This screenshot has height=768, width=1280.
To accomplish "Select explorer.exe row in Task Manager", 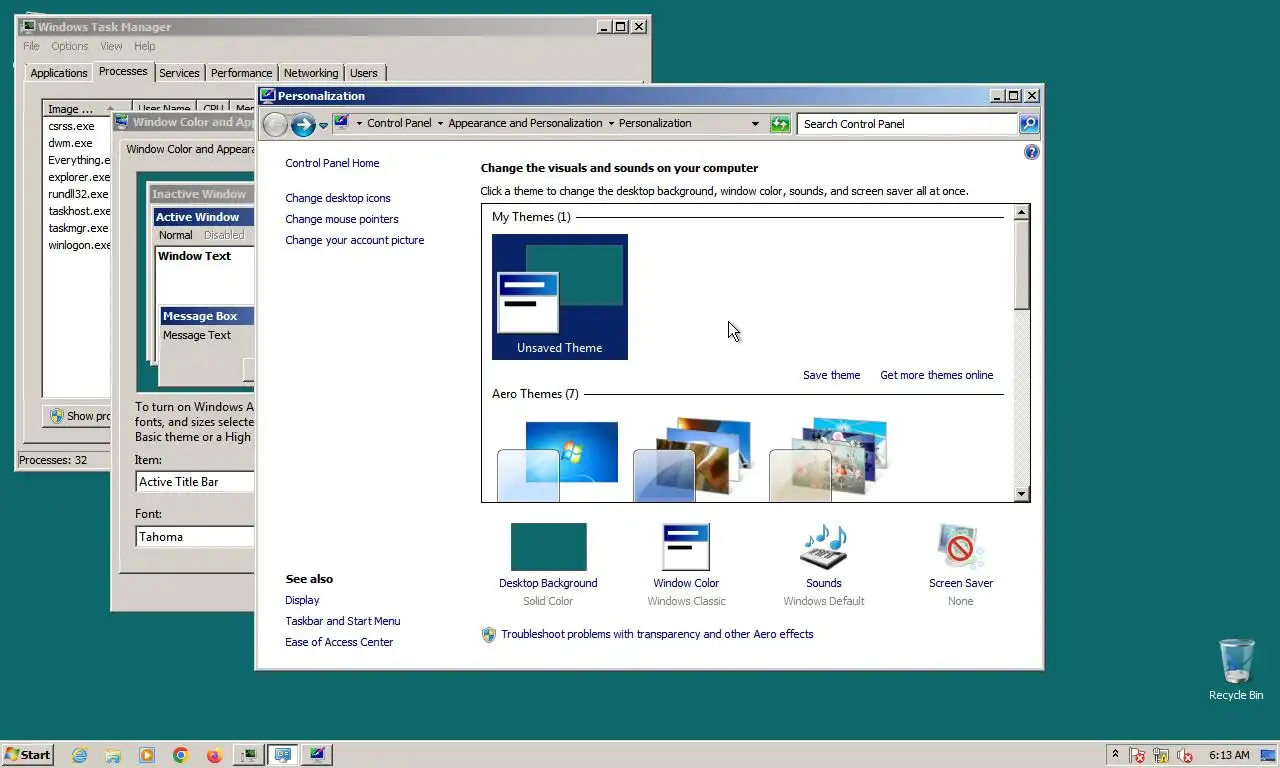I will pos(79,177).
